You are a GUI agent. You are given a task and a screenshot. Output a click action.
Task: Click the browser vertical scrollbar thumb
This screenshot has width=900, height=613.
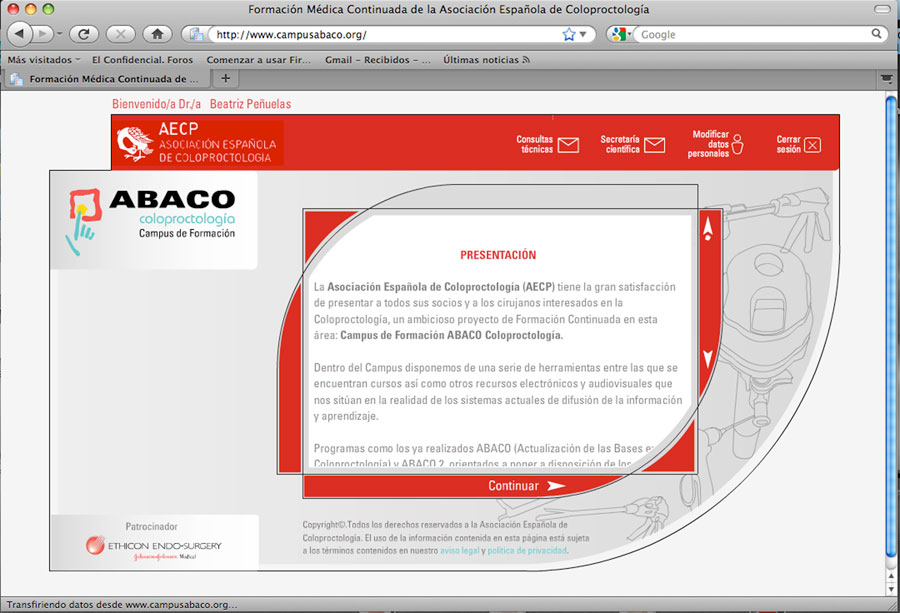coord(891,327)
